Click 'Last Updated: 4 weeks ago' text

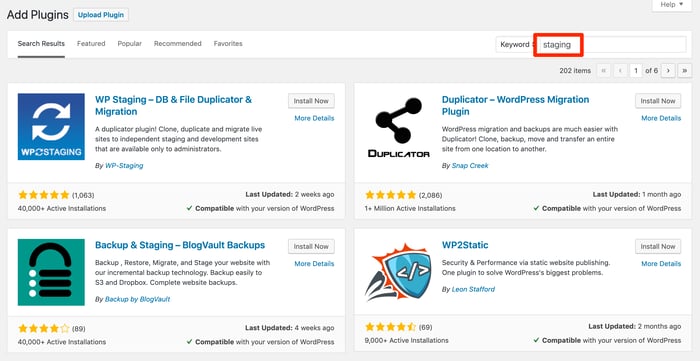coord(290,328)
